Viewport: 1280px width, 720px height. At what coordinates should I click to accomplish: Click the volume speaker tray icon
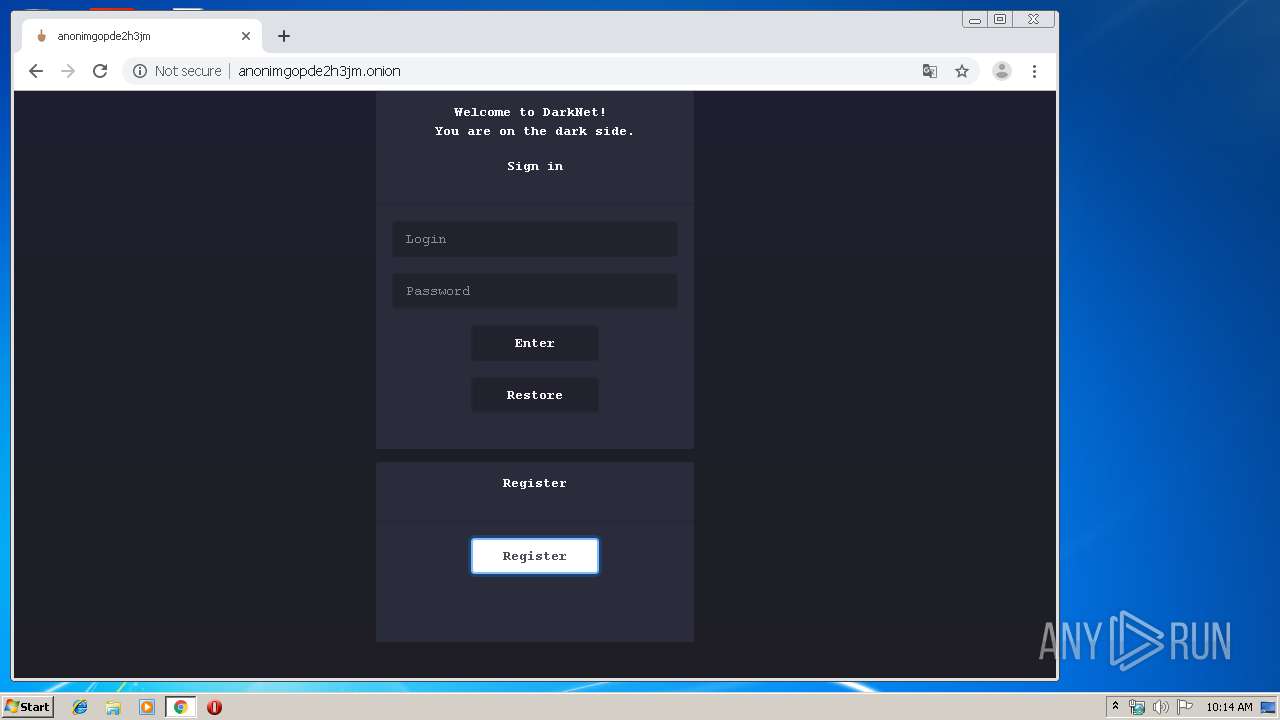coord(1160,707)
